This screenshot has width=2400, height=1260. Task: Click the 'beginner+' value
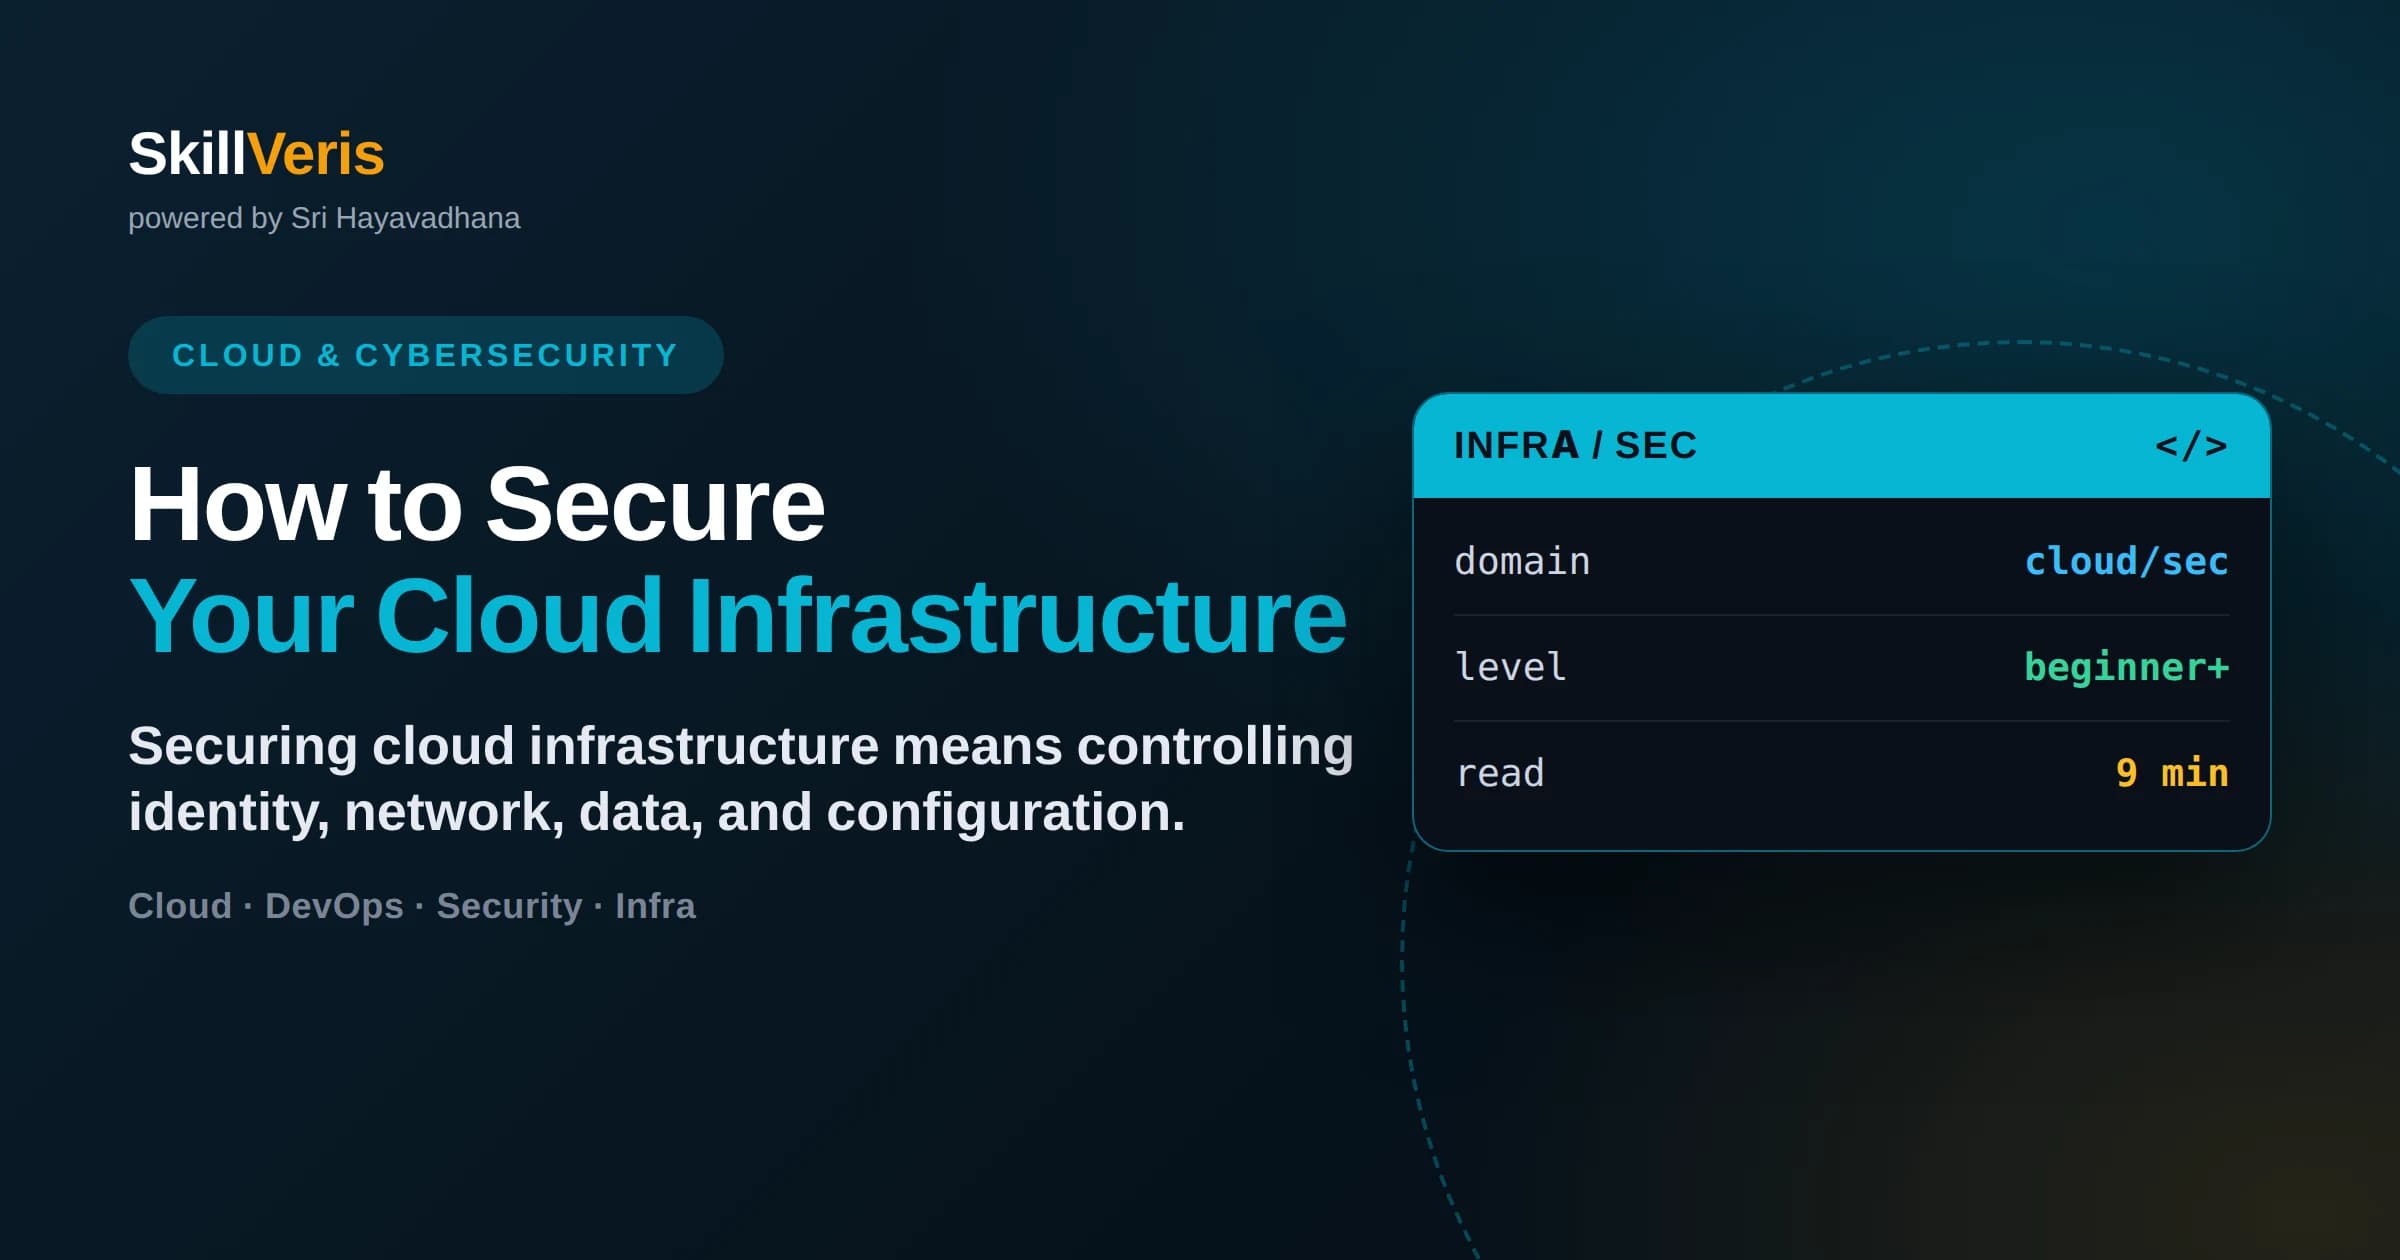click(x=2126, y=667)
